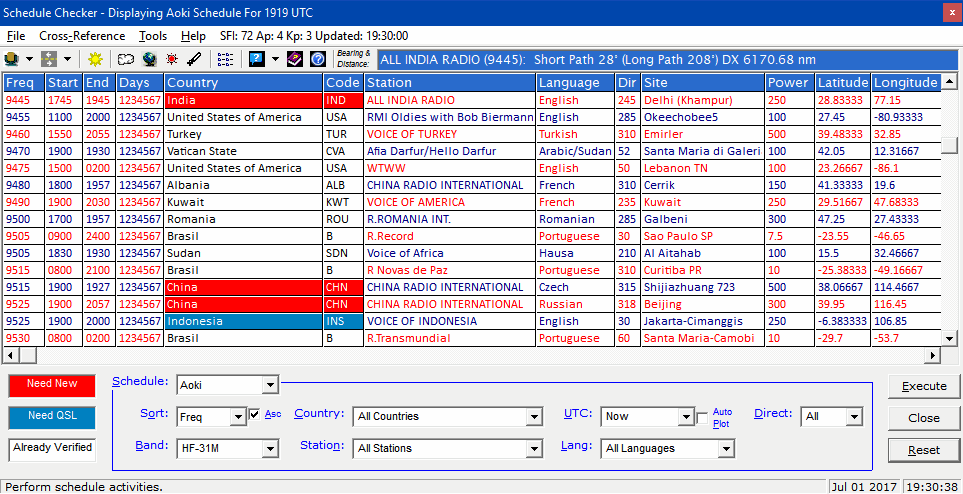Click the blue Need QSL legend swatch
963x494 pixels.
click(52, 416)
